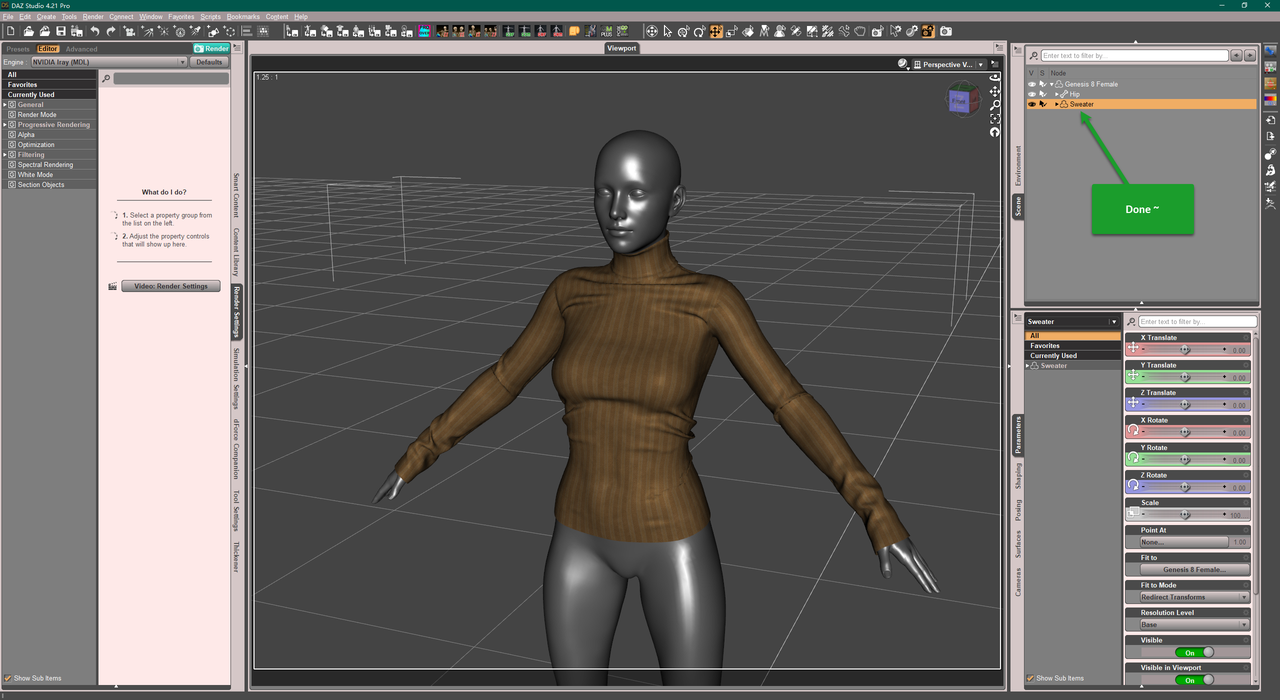Click the Fit to Genesis 8 Female button
The width and height of the screenshot is (1280, 700).
pos(1194,569)
